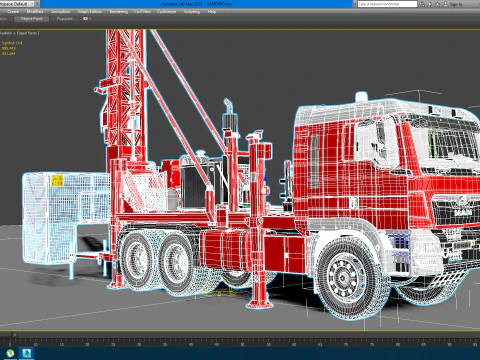Screen dimensions: 480x360
Task: Click the search binoculars icon
Action: pyautogui.click(x=422, y=4)
